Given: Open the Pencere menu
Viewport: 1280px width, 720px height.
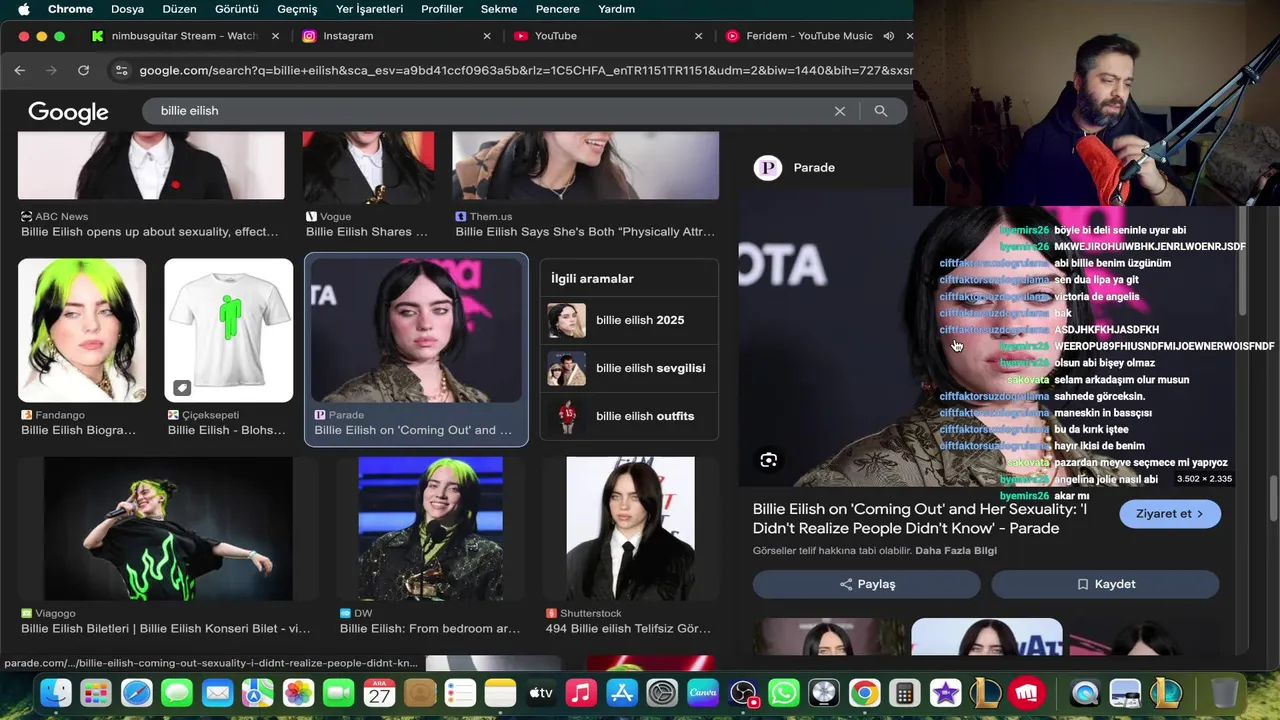Looking at the screenshot, I should pyautogui.click(x=558, y=9).
